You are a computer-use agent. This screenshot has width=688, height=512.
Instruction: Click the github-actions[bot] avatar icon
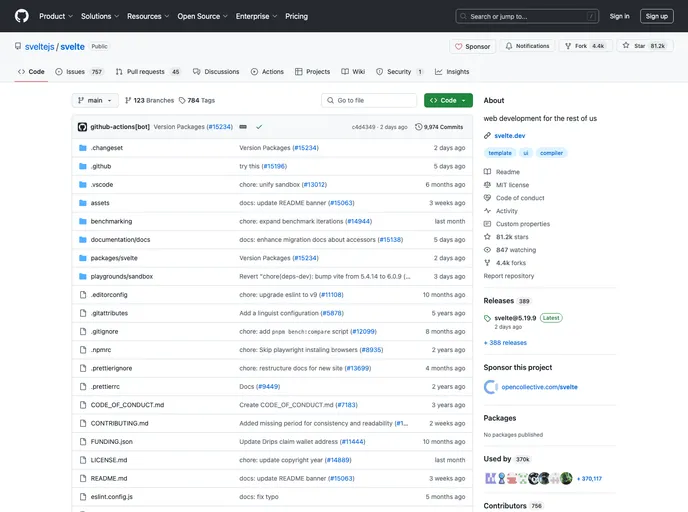coord(82,127)
